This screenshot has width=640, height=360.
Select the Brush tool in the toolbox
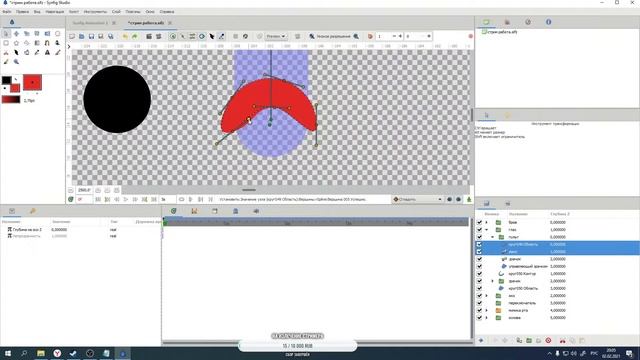(6, 62)
